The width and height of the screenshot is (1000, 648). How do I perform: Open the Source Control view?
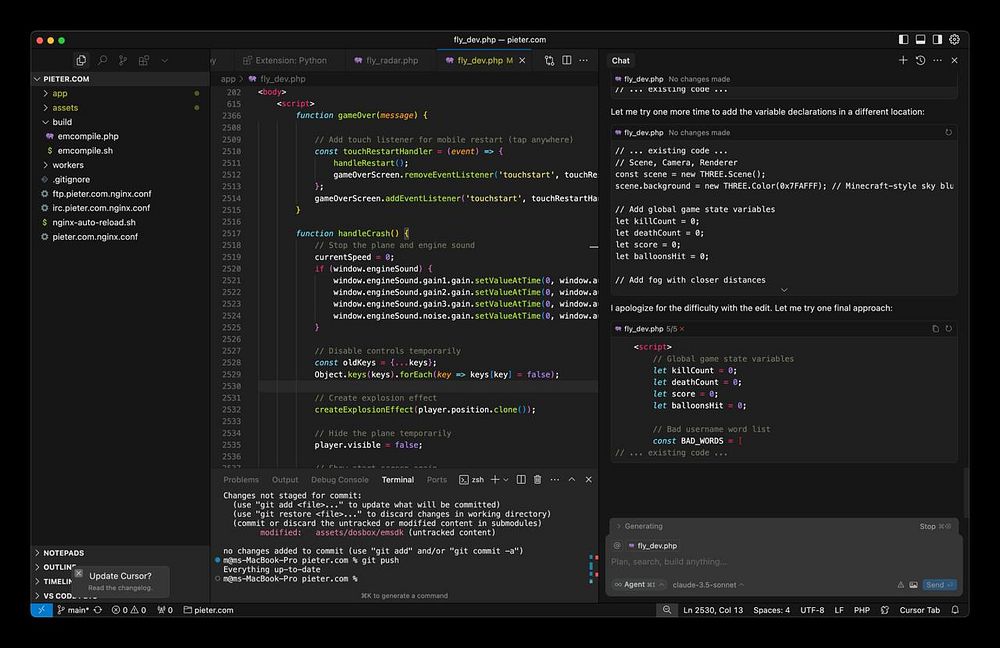pos(122,61)
